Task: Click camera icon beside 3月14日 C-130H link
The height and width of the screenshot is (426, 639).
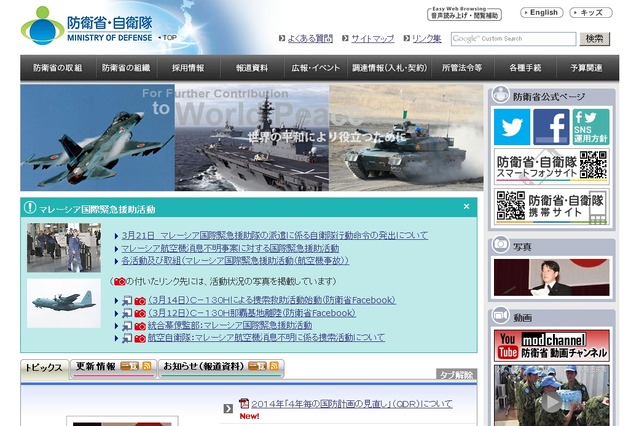Action: coord(140,301)
